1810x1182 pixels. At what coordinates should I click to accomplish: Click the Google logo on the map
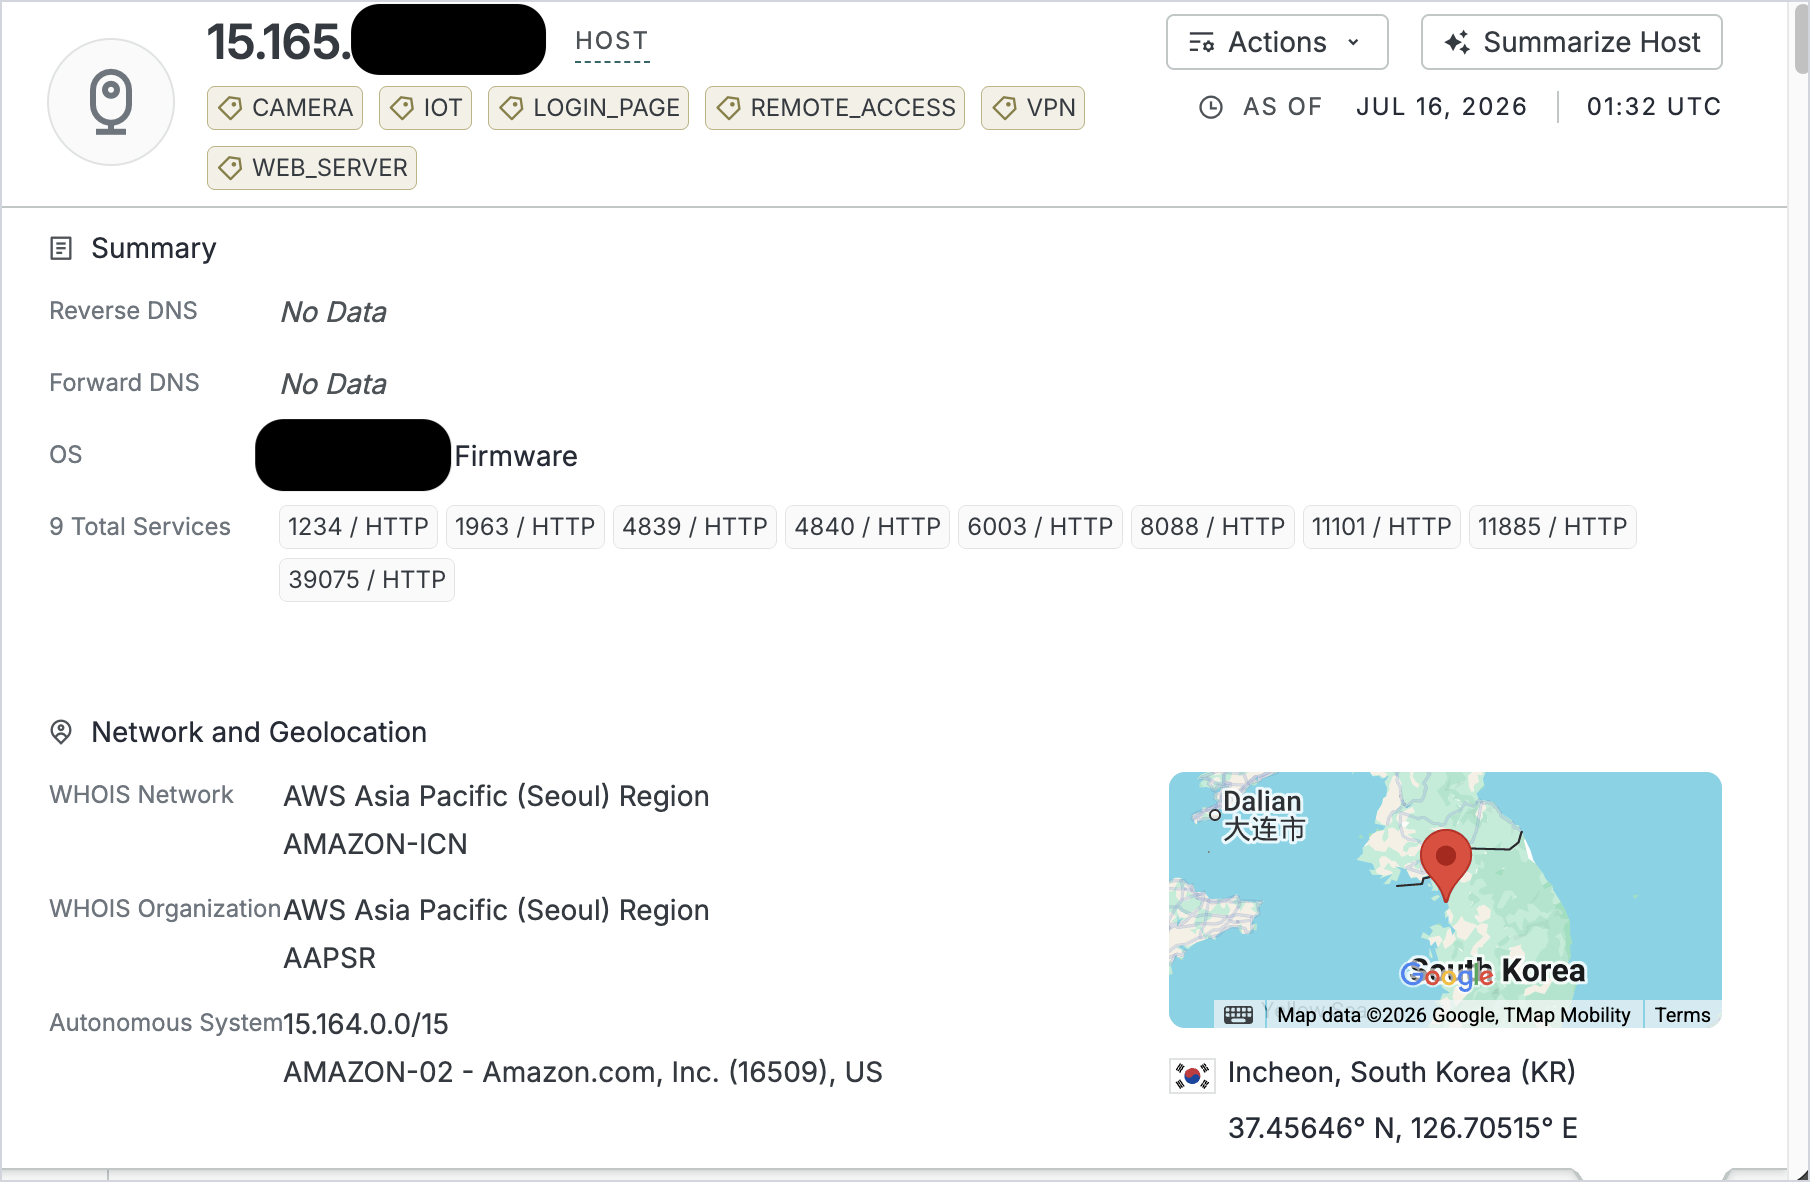1446,974
